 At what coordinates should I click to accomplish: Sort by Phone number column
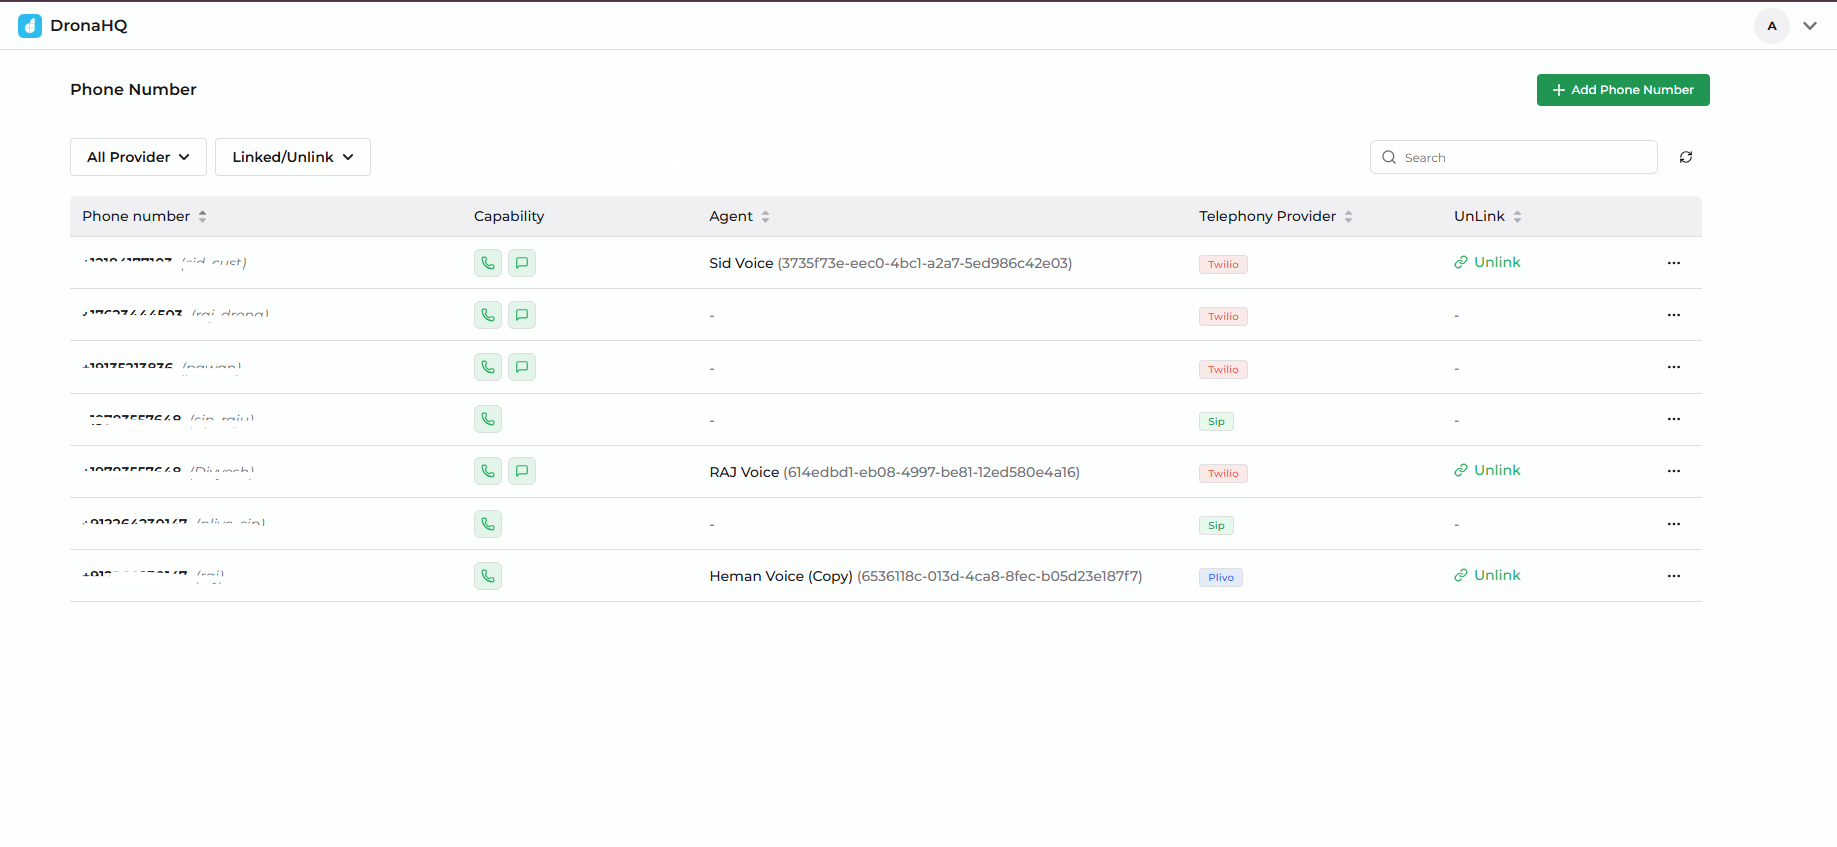(x=203, y=216)
